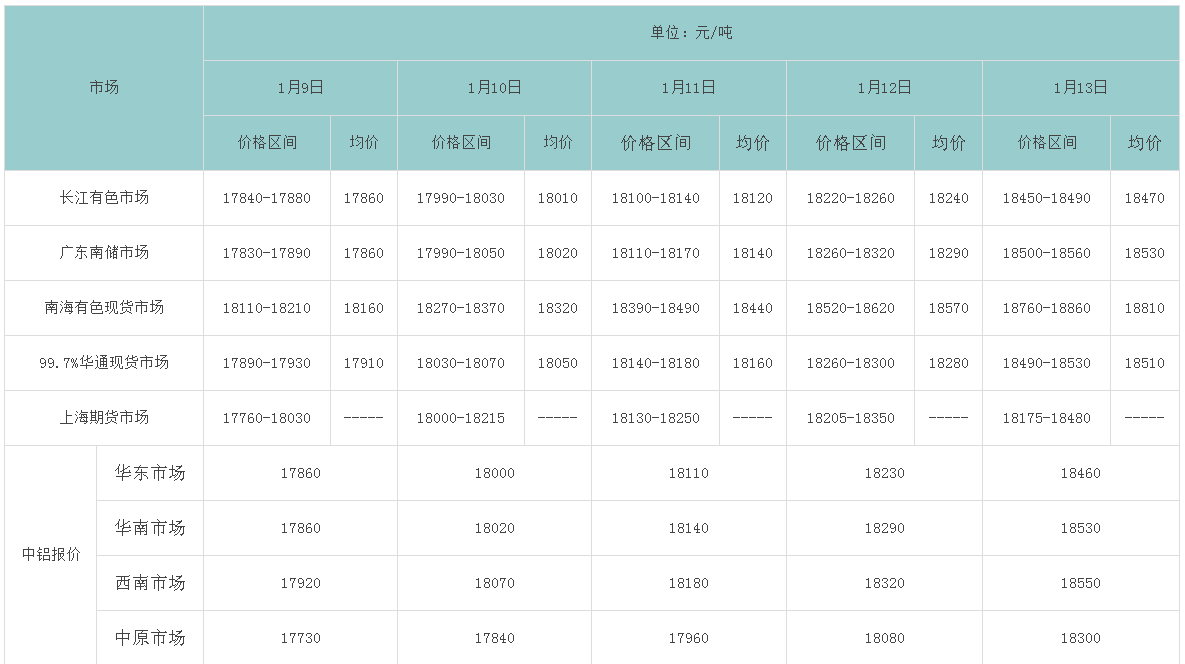Select the 中原市场 sub-row label

(150, 638)
